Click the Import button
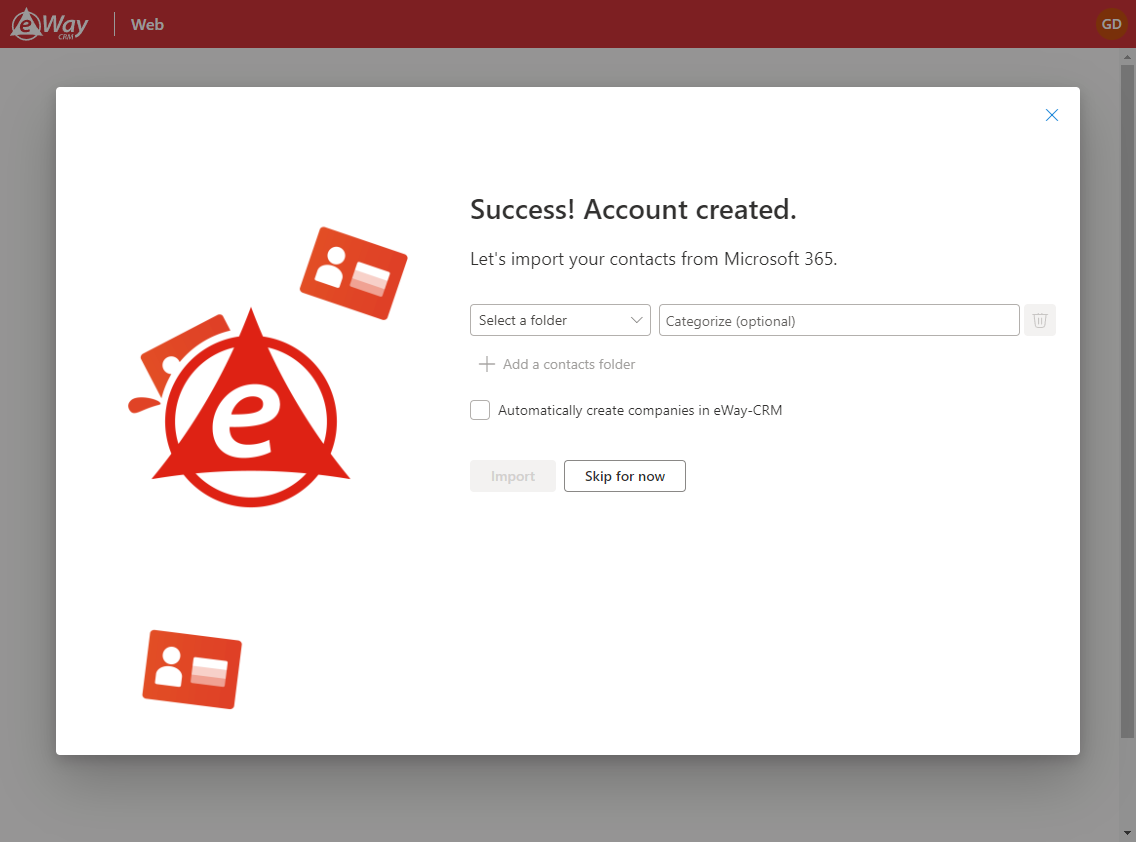Viewport: 1136px width, 842px height. [x=513, y=476]
